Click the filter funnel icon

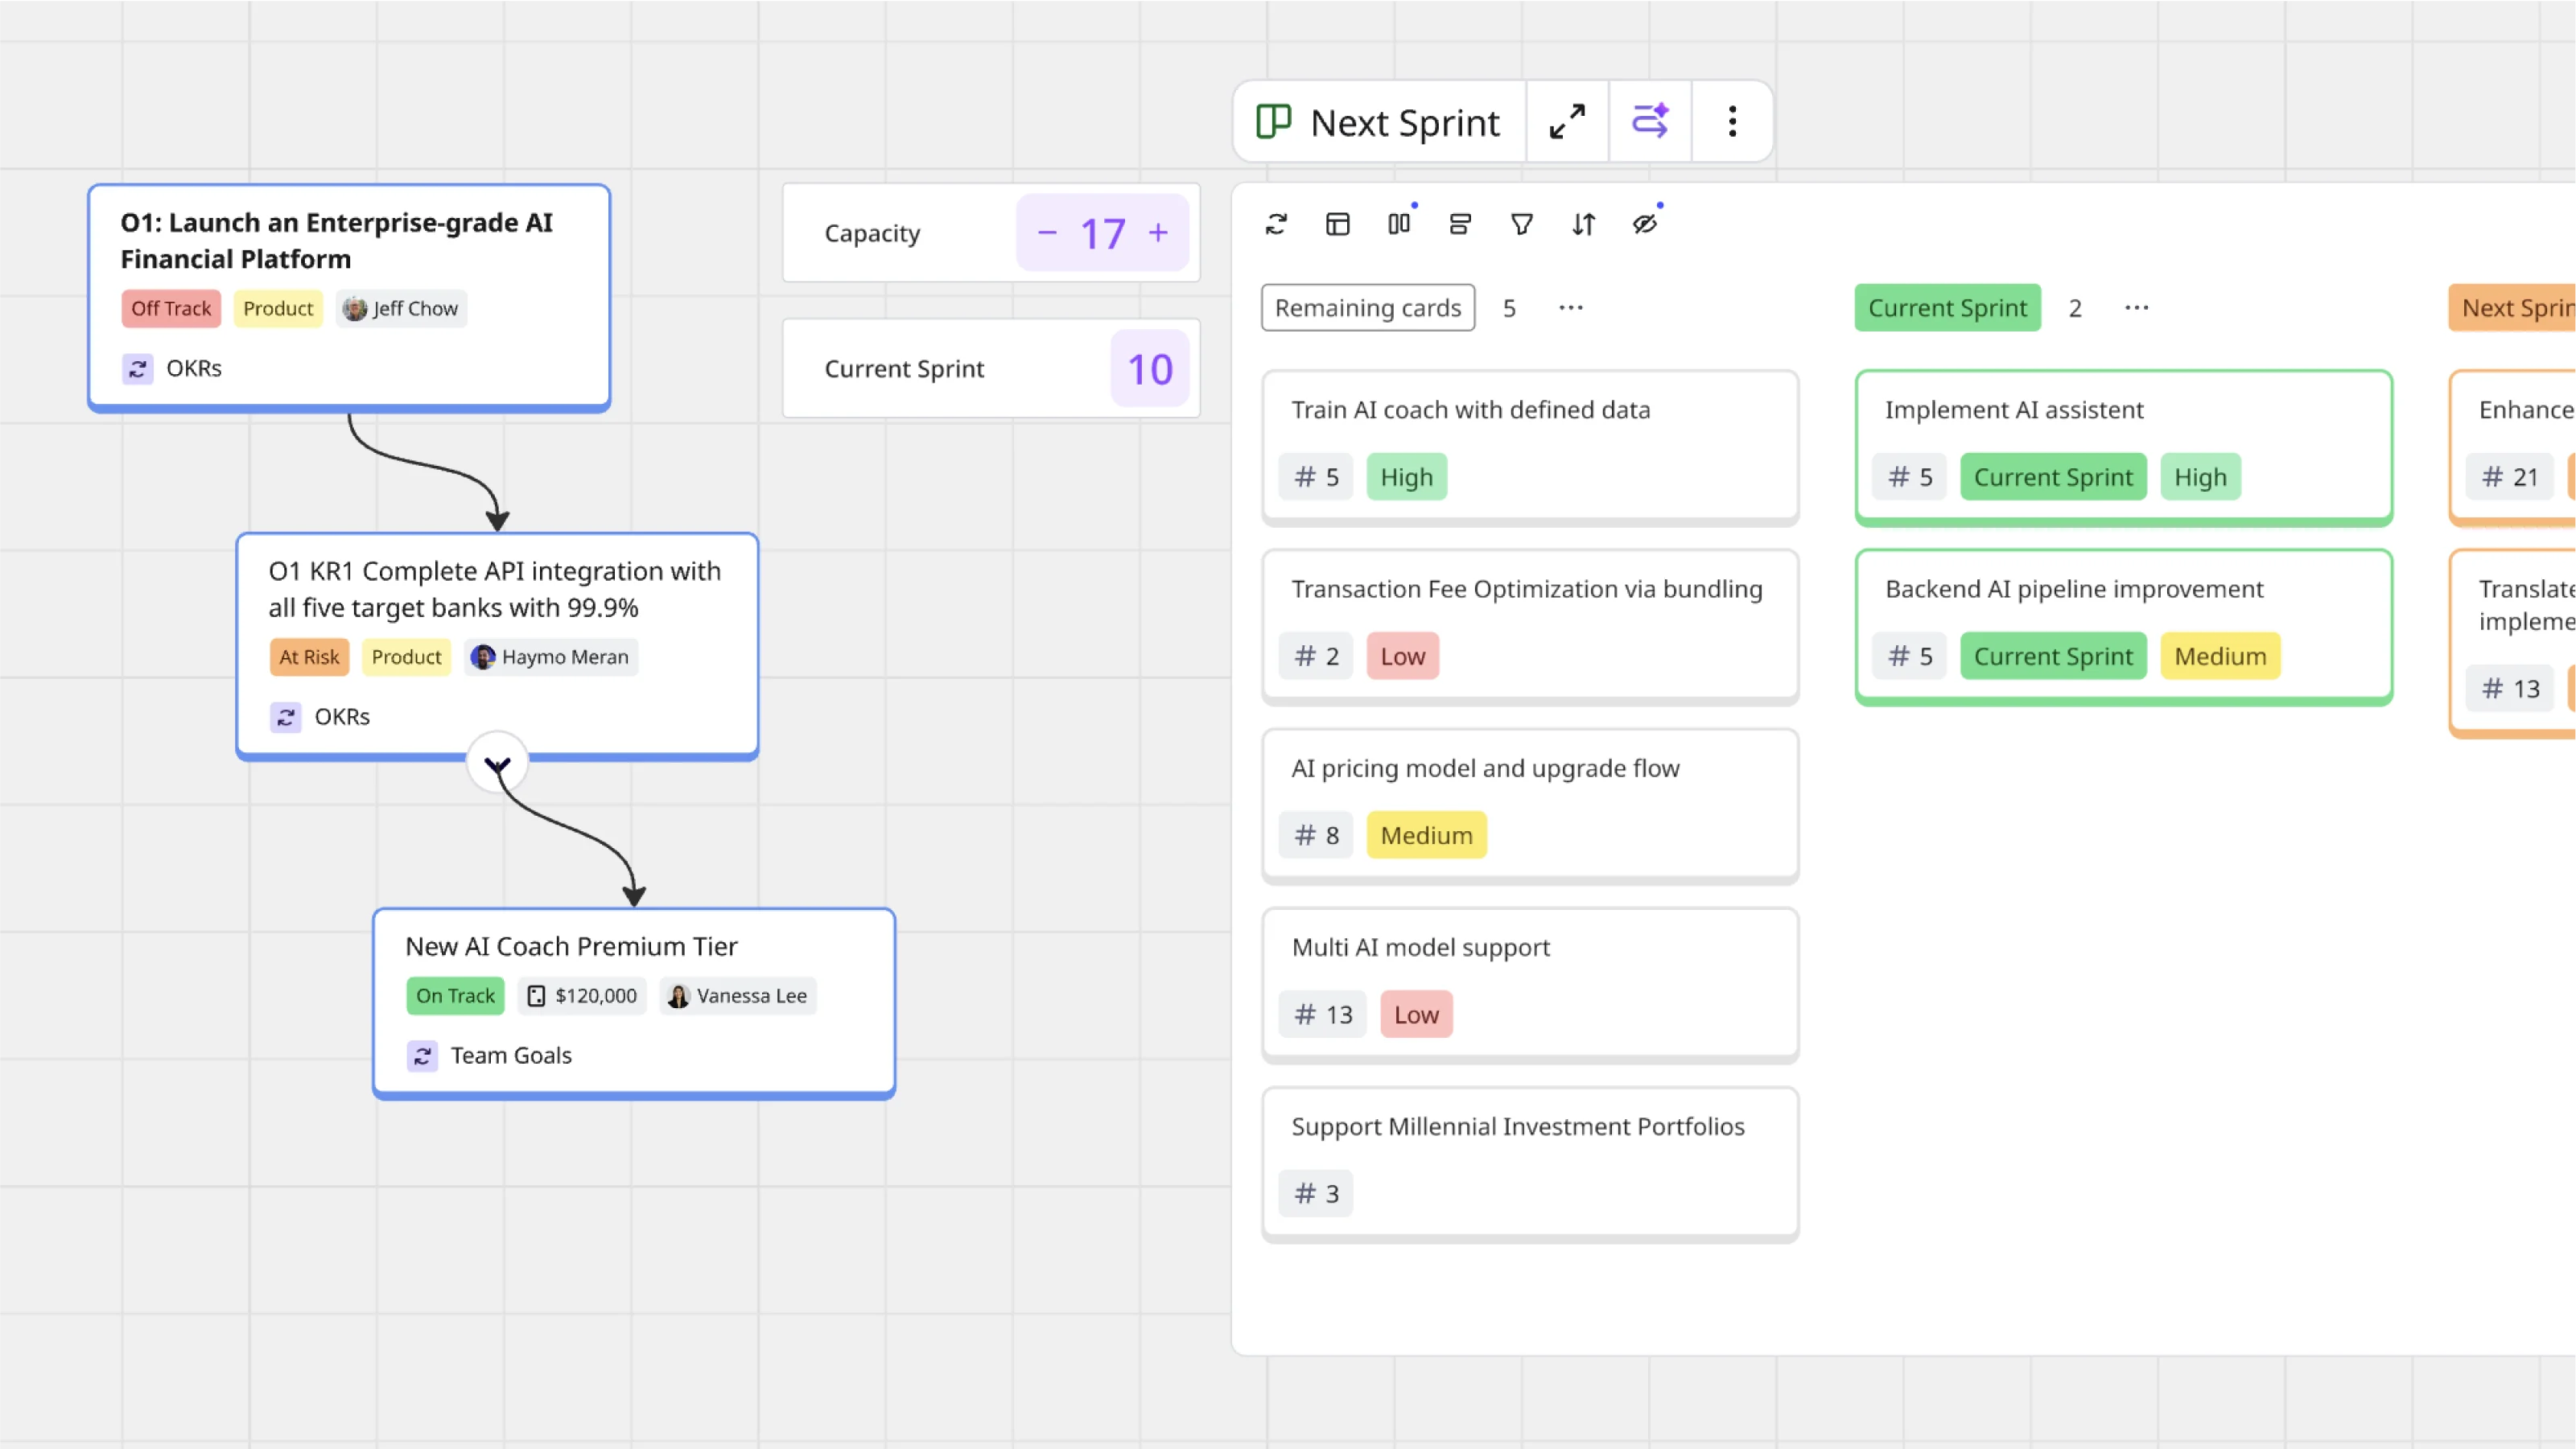click(x=1521, y=224)
